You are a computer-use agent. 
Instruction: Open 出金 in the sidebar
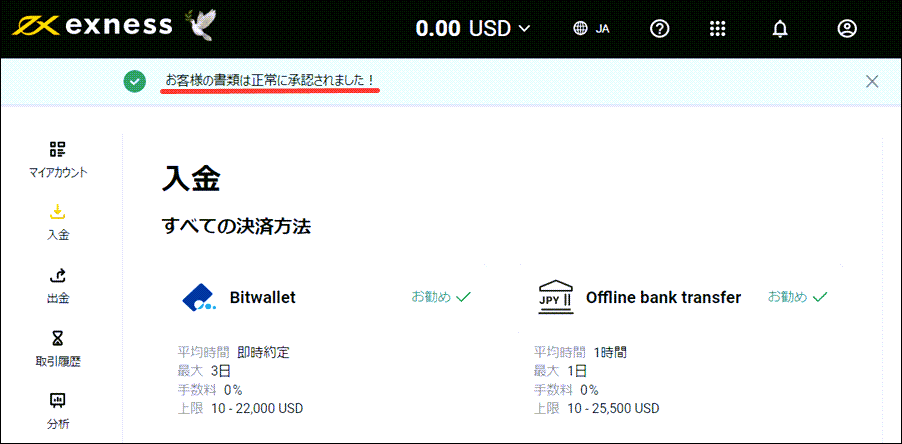click(58, 286)
